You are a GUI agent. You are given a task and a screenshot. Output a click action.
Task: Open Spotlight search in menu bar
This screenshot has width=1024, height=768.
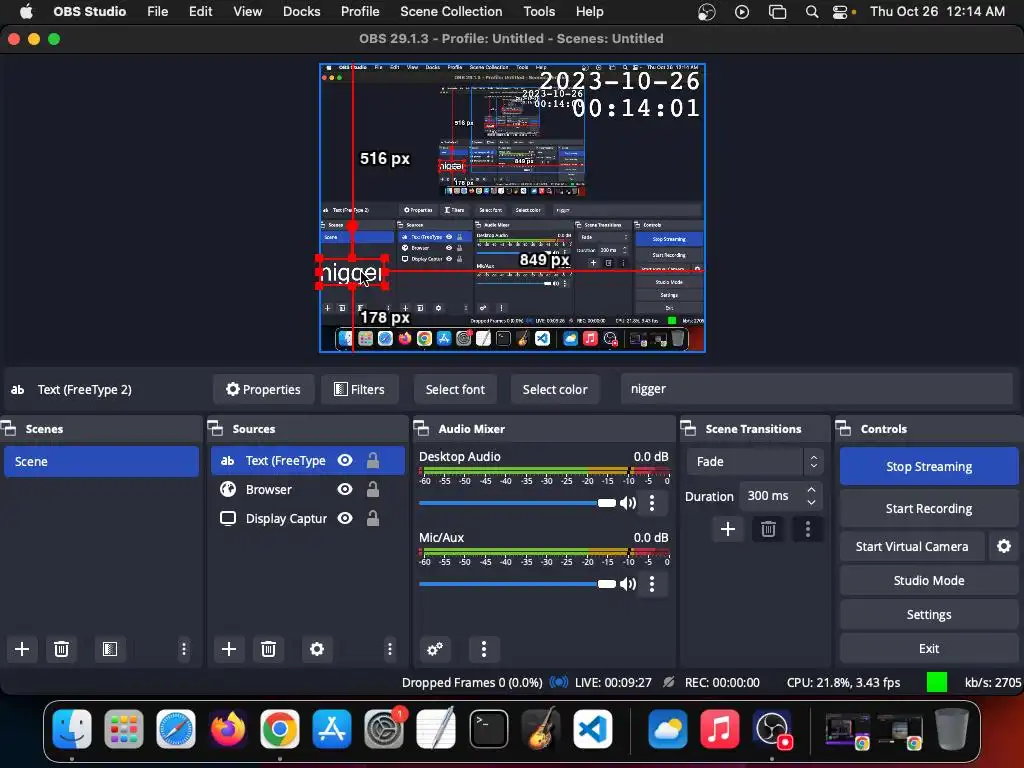pyautogui.click(x=812, y=11)
